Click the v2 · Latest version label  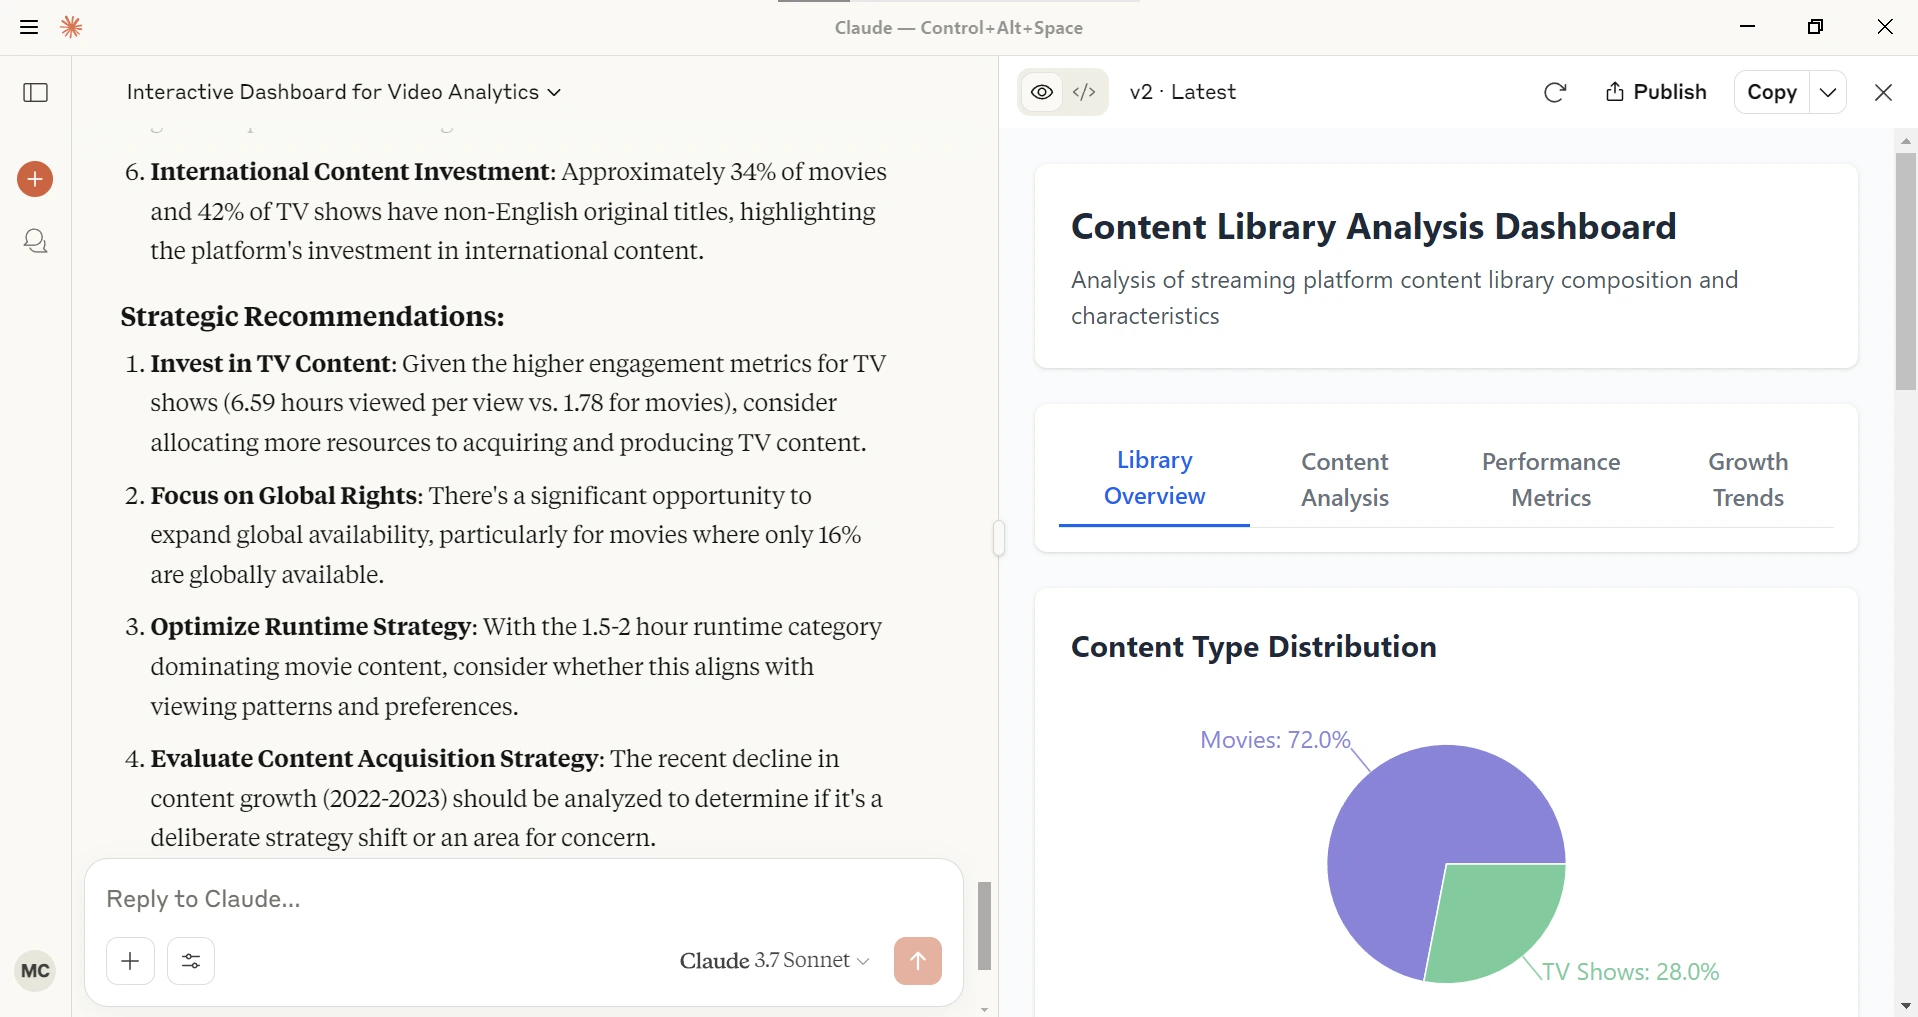pos(1182,92)
